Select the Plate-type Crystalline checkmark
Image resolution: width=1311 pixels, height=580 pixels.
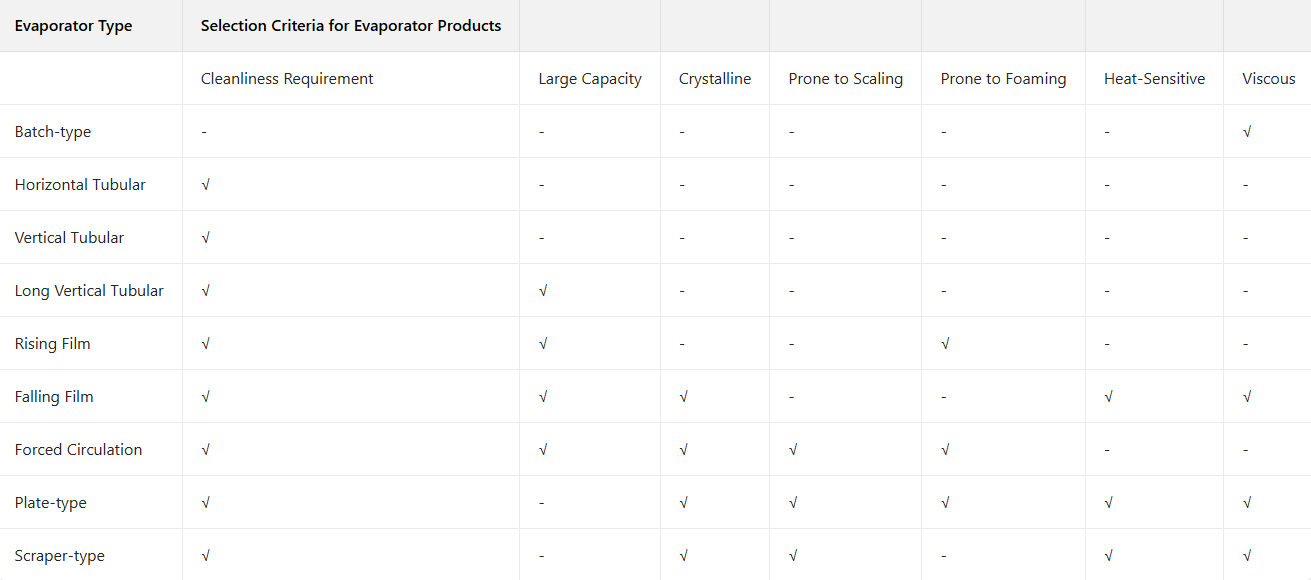coord(683,503)
